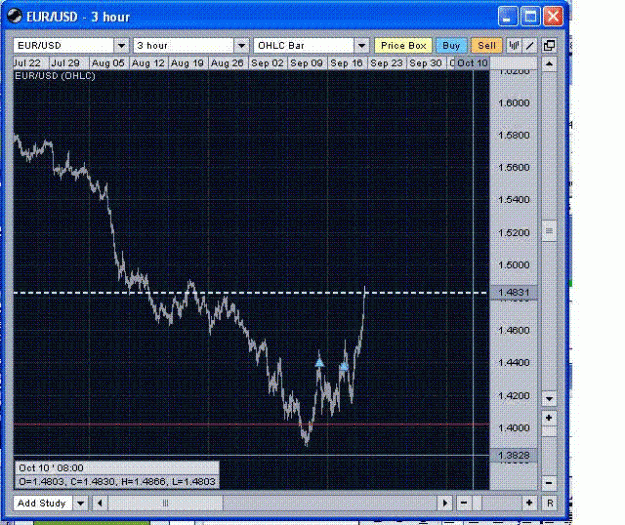Open the EUR/USD symbol dropdown arrow
Viewport: 625px width, 525px height.
coord(121,46)
